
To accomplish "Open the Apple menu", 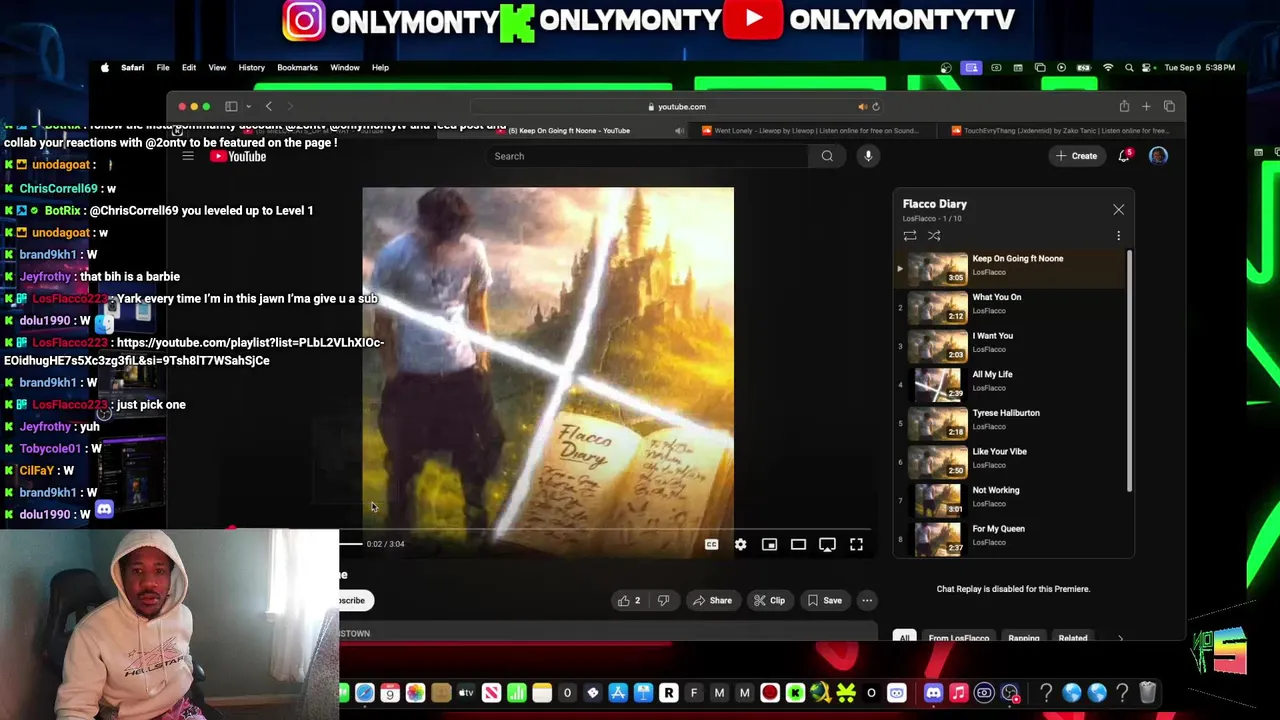I will coord(105,68).
